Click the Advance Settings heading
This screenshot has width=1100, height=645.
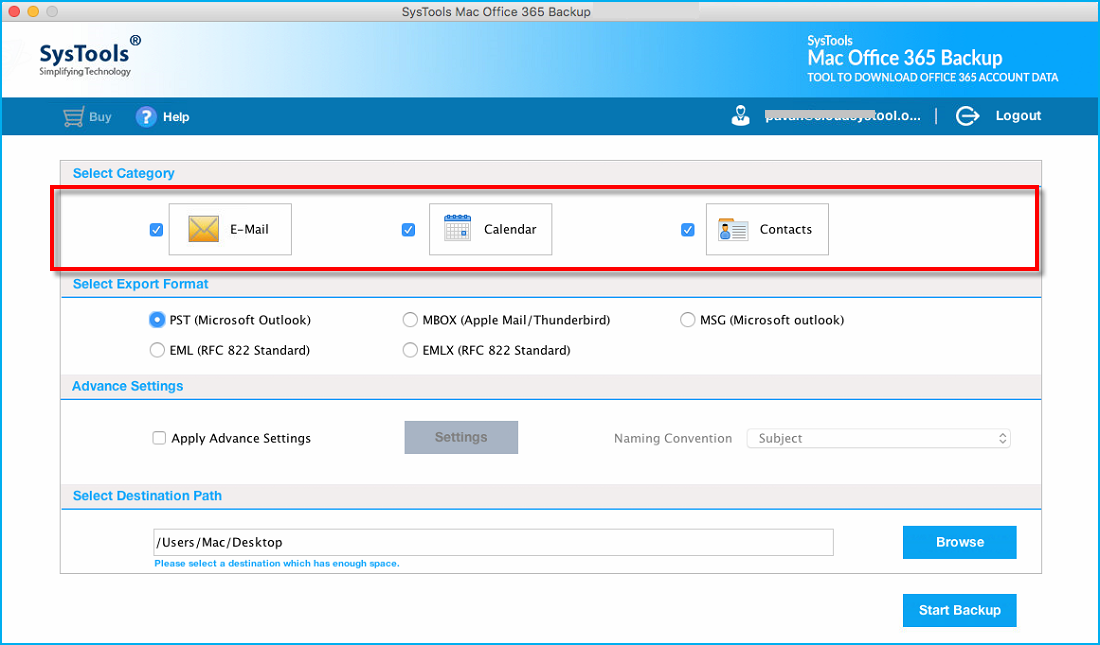click(x=128, y=386)
